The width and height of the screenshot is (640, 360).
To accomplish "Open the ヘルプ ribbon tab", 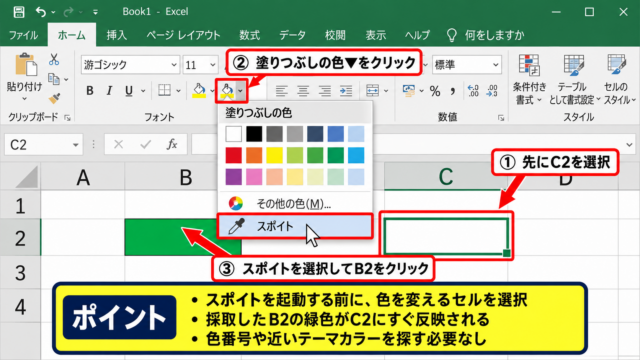I will pyautogui.click(x=417, y=35).
